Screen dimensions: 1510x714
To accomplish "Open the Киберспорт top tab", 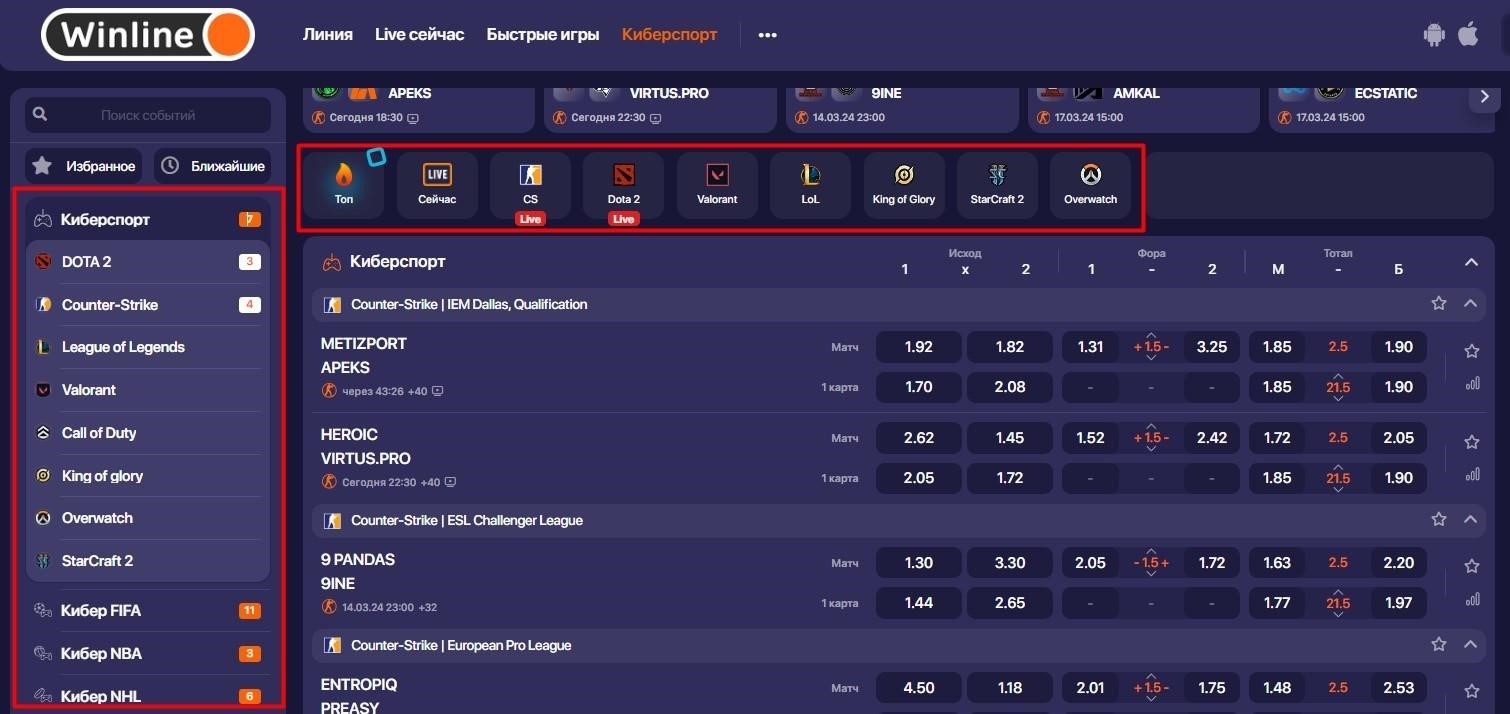I will pos(670,34).
